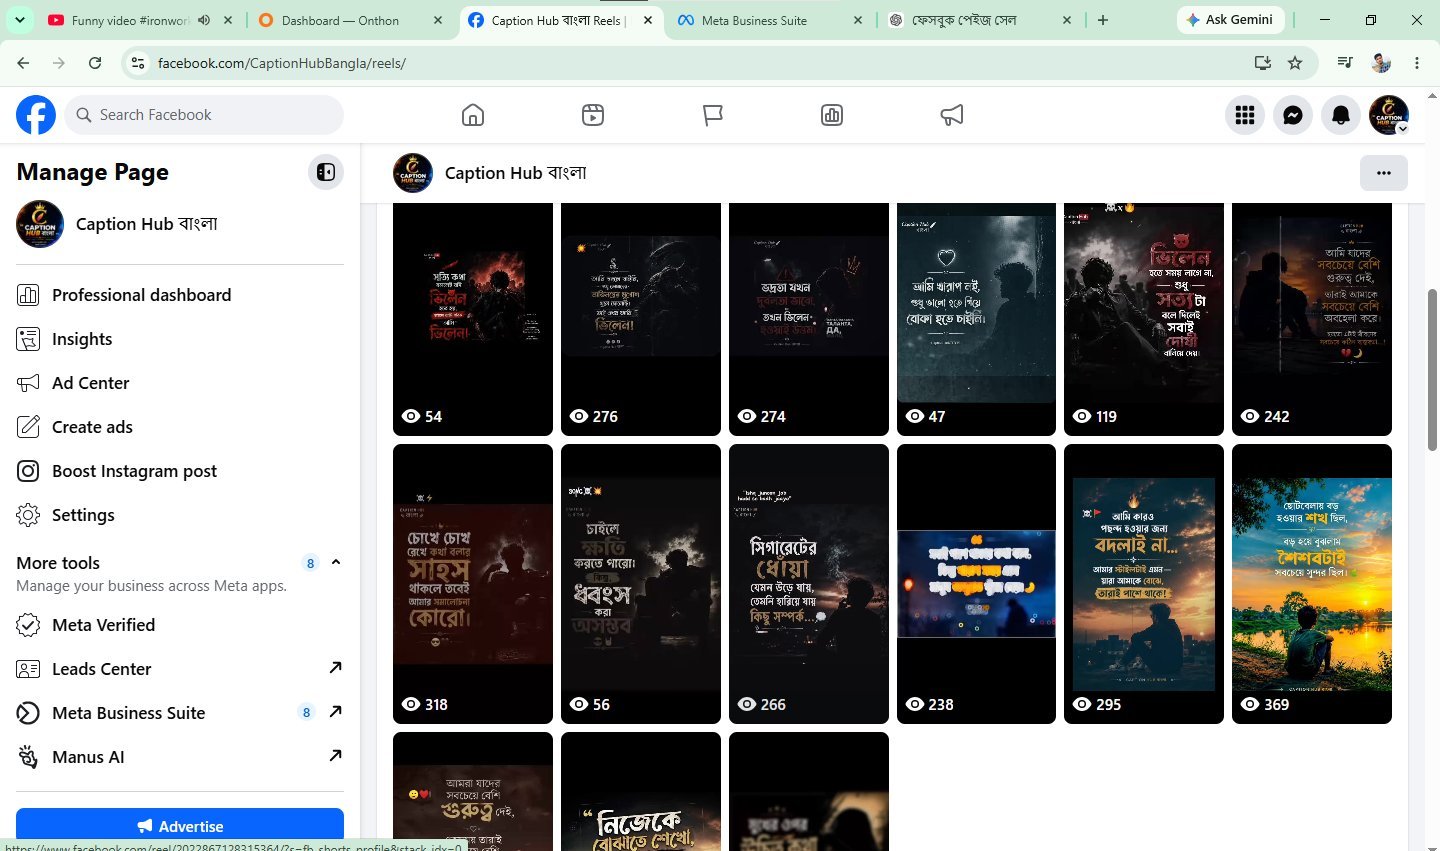This screenshot has height=851, width=1440.
Task: Bookmark this page with star
Action: click(x=1295, y=63)
